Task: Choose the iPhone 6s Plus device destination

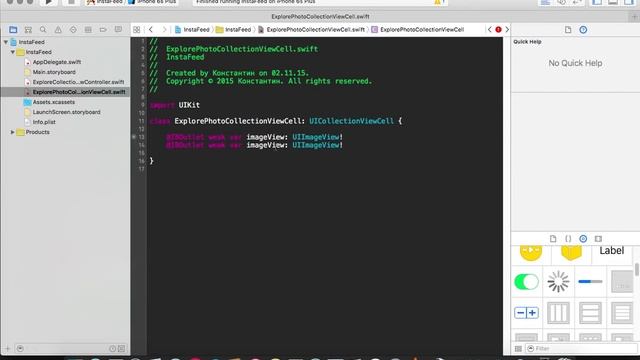Action: 152,2
